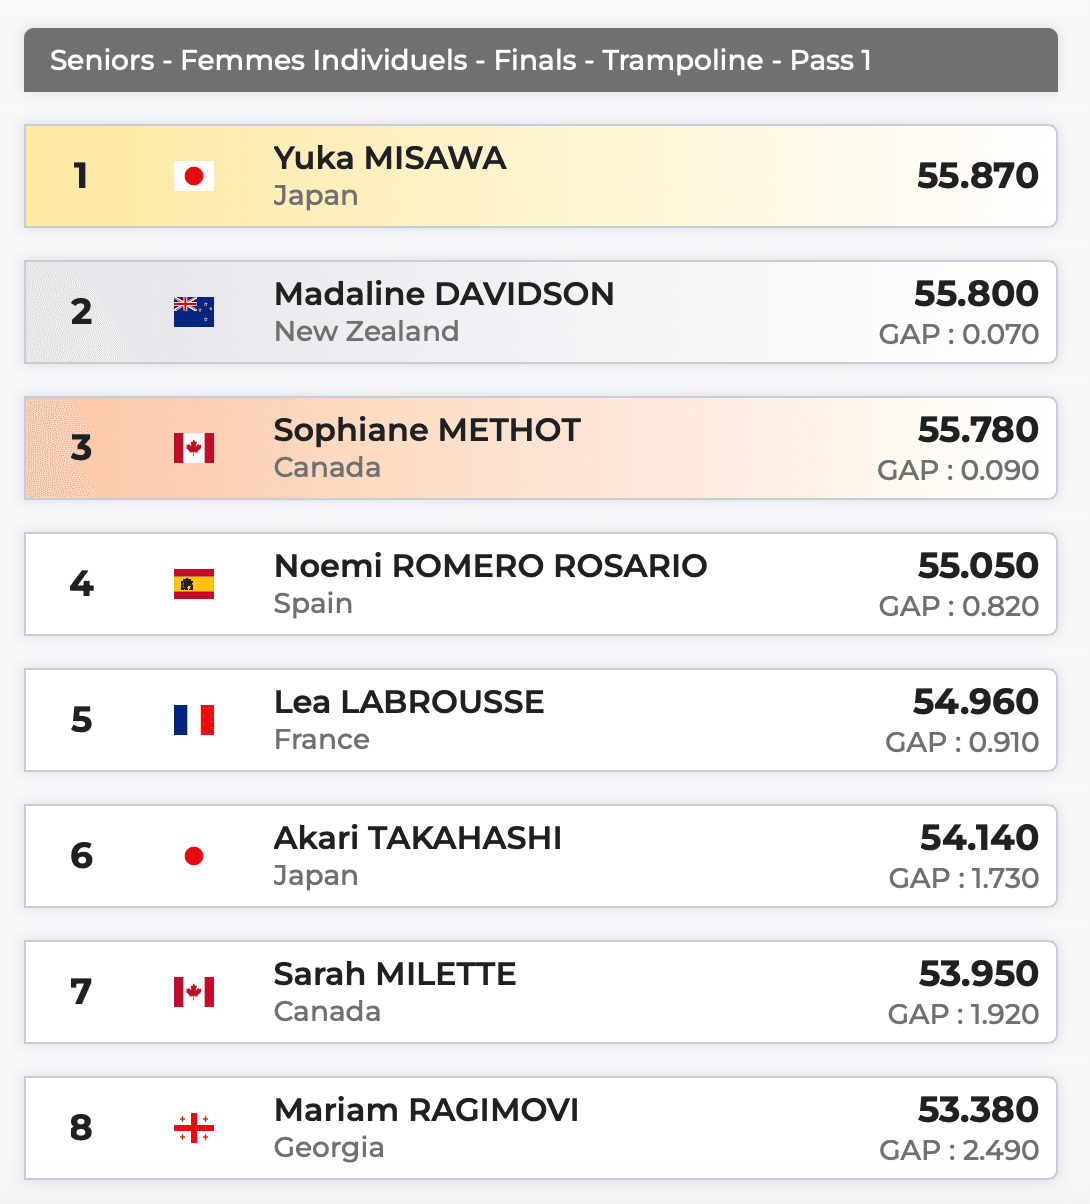
Task: Open Lea LABROUSSE result row
Action: coord(540,720)
